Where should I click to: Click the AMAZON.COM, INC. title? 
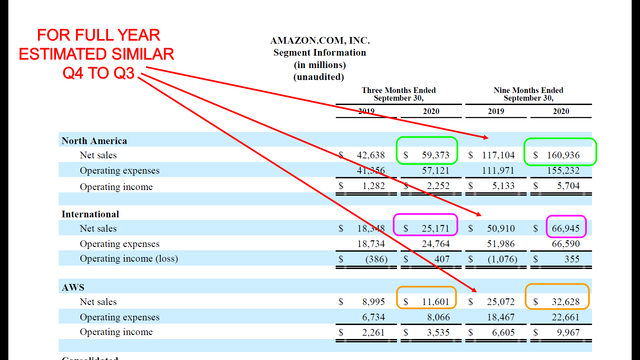click(320, 40)
